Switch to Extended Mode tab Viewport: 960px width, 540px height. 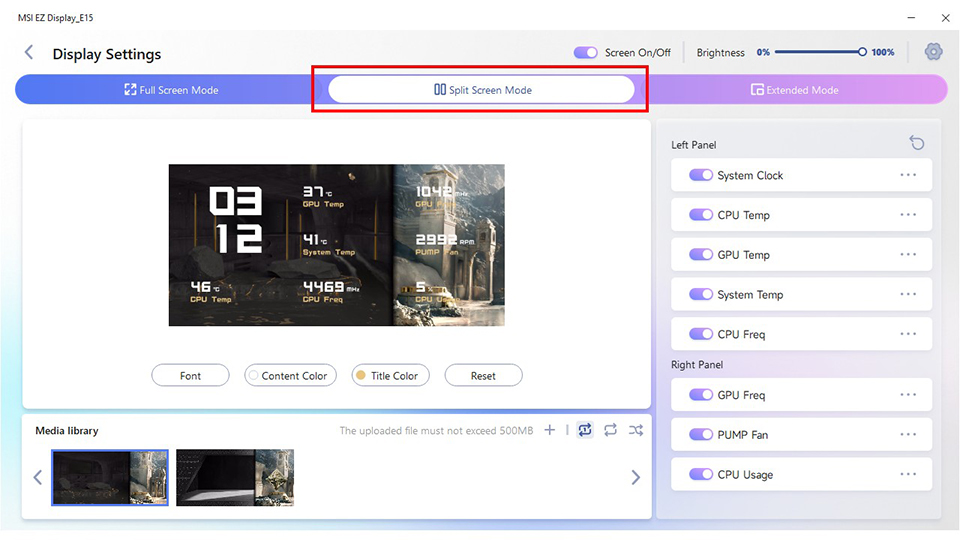pyautogui.click(x=794, y=90)
